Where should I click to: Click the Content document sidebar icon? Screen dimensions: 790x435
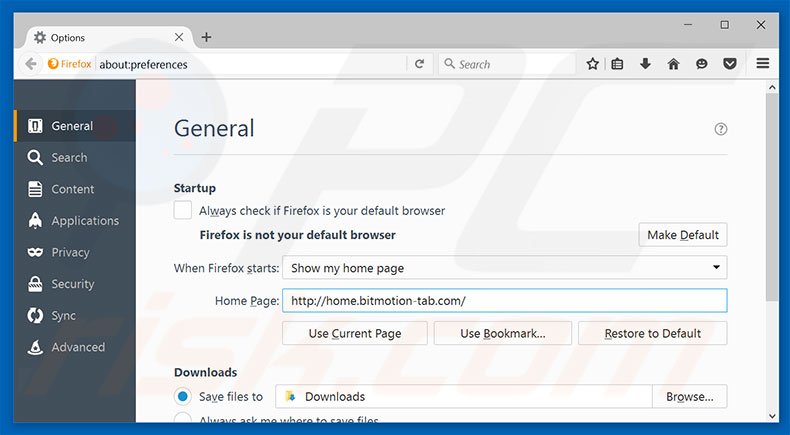click(x=35, y=189)
